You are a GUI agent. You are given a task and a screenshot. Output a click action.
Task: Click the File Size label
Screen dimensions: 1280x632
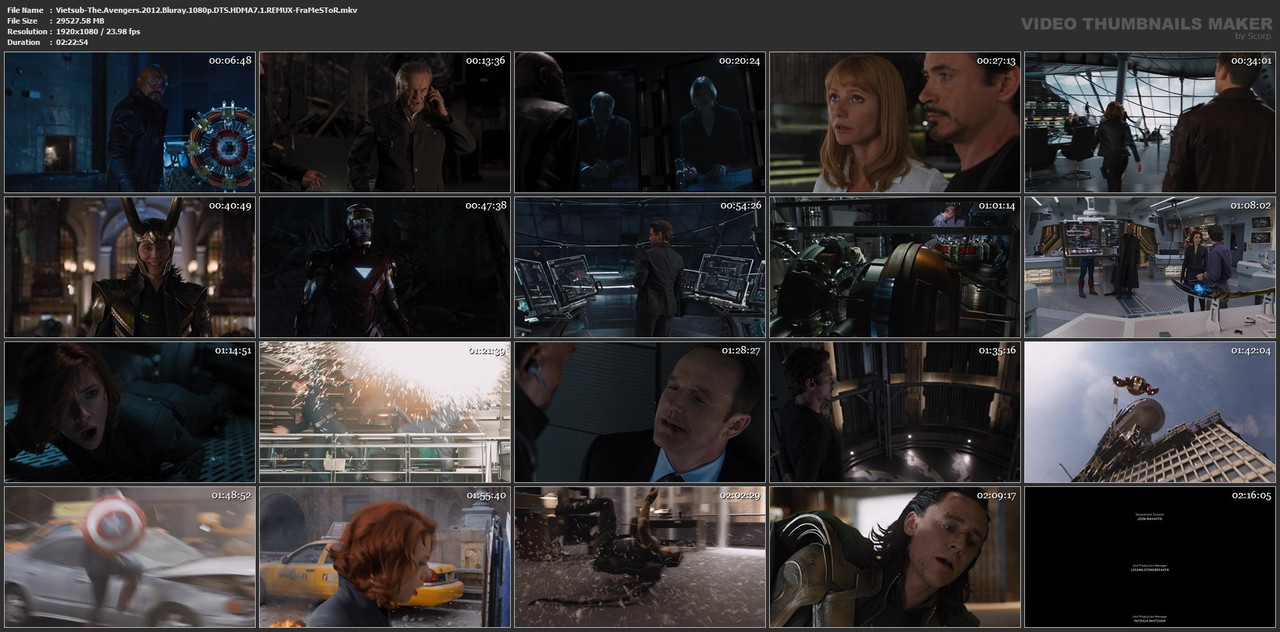[23, 21]
